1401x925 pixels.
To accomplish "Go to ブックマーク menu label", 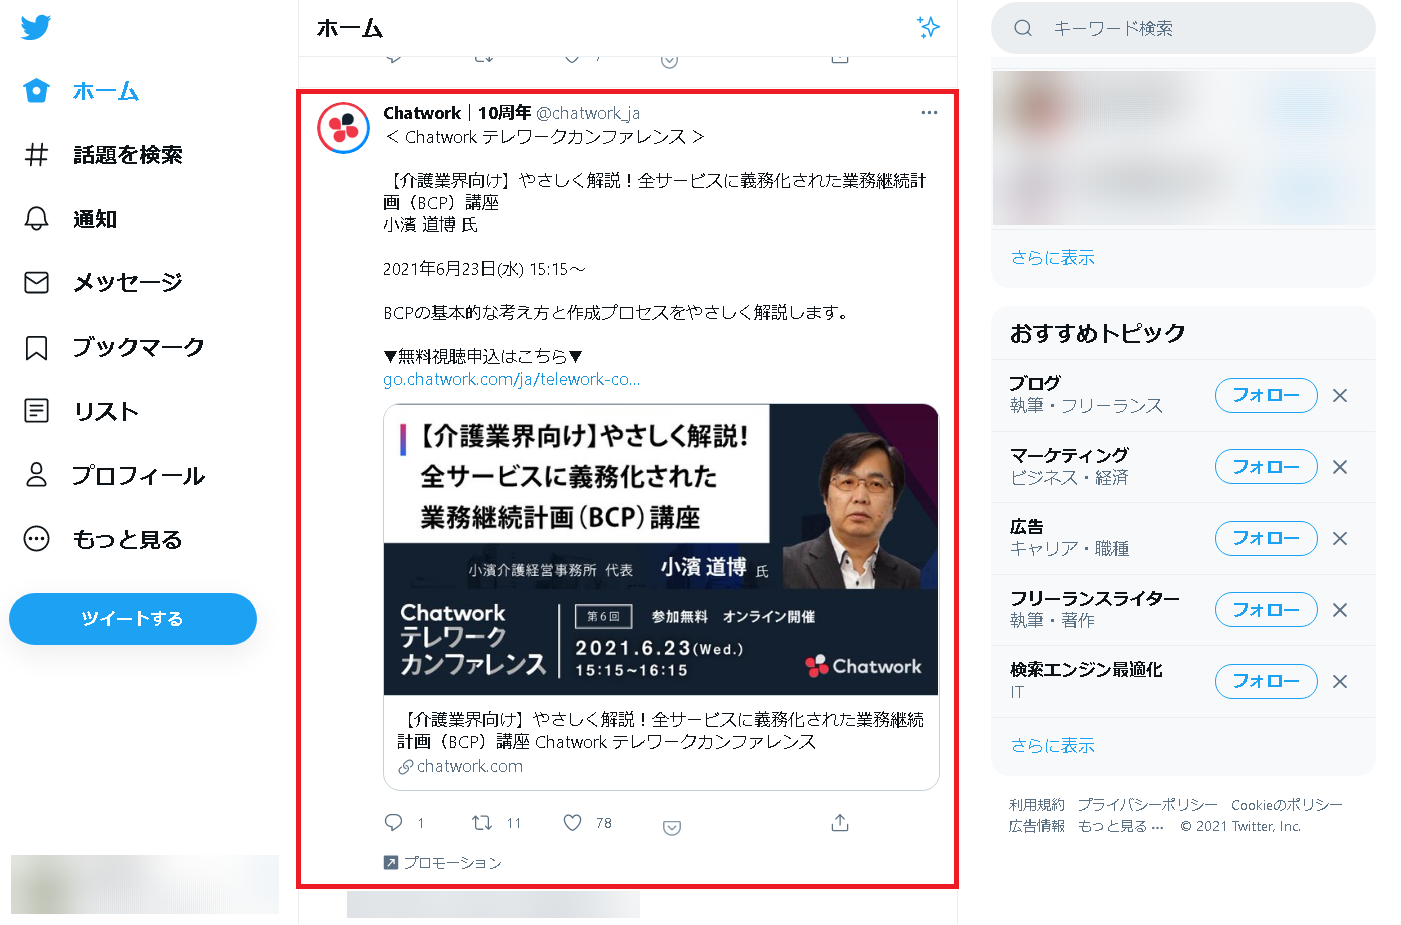I will pyautogui.click(x=139, y=347).
